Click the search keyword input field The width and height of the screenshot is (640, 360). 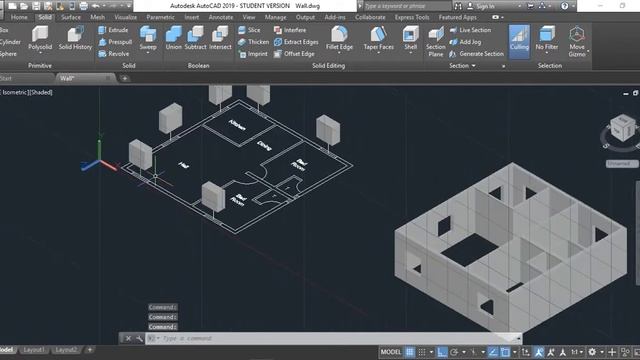coord(407,6)
